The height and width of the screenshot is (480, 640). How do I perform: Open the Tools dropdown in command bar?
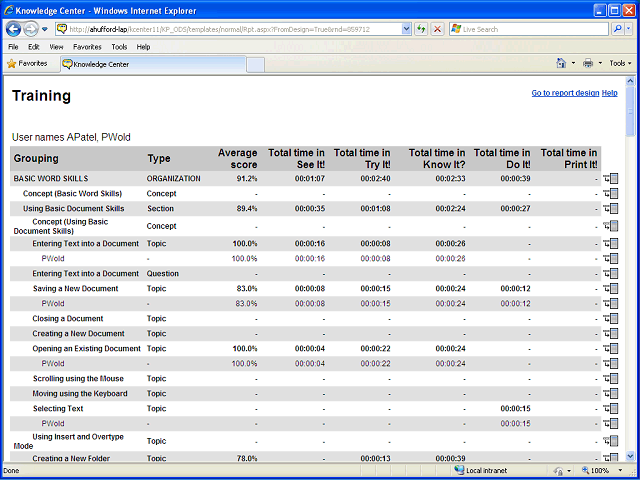tap(620, 63)
